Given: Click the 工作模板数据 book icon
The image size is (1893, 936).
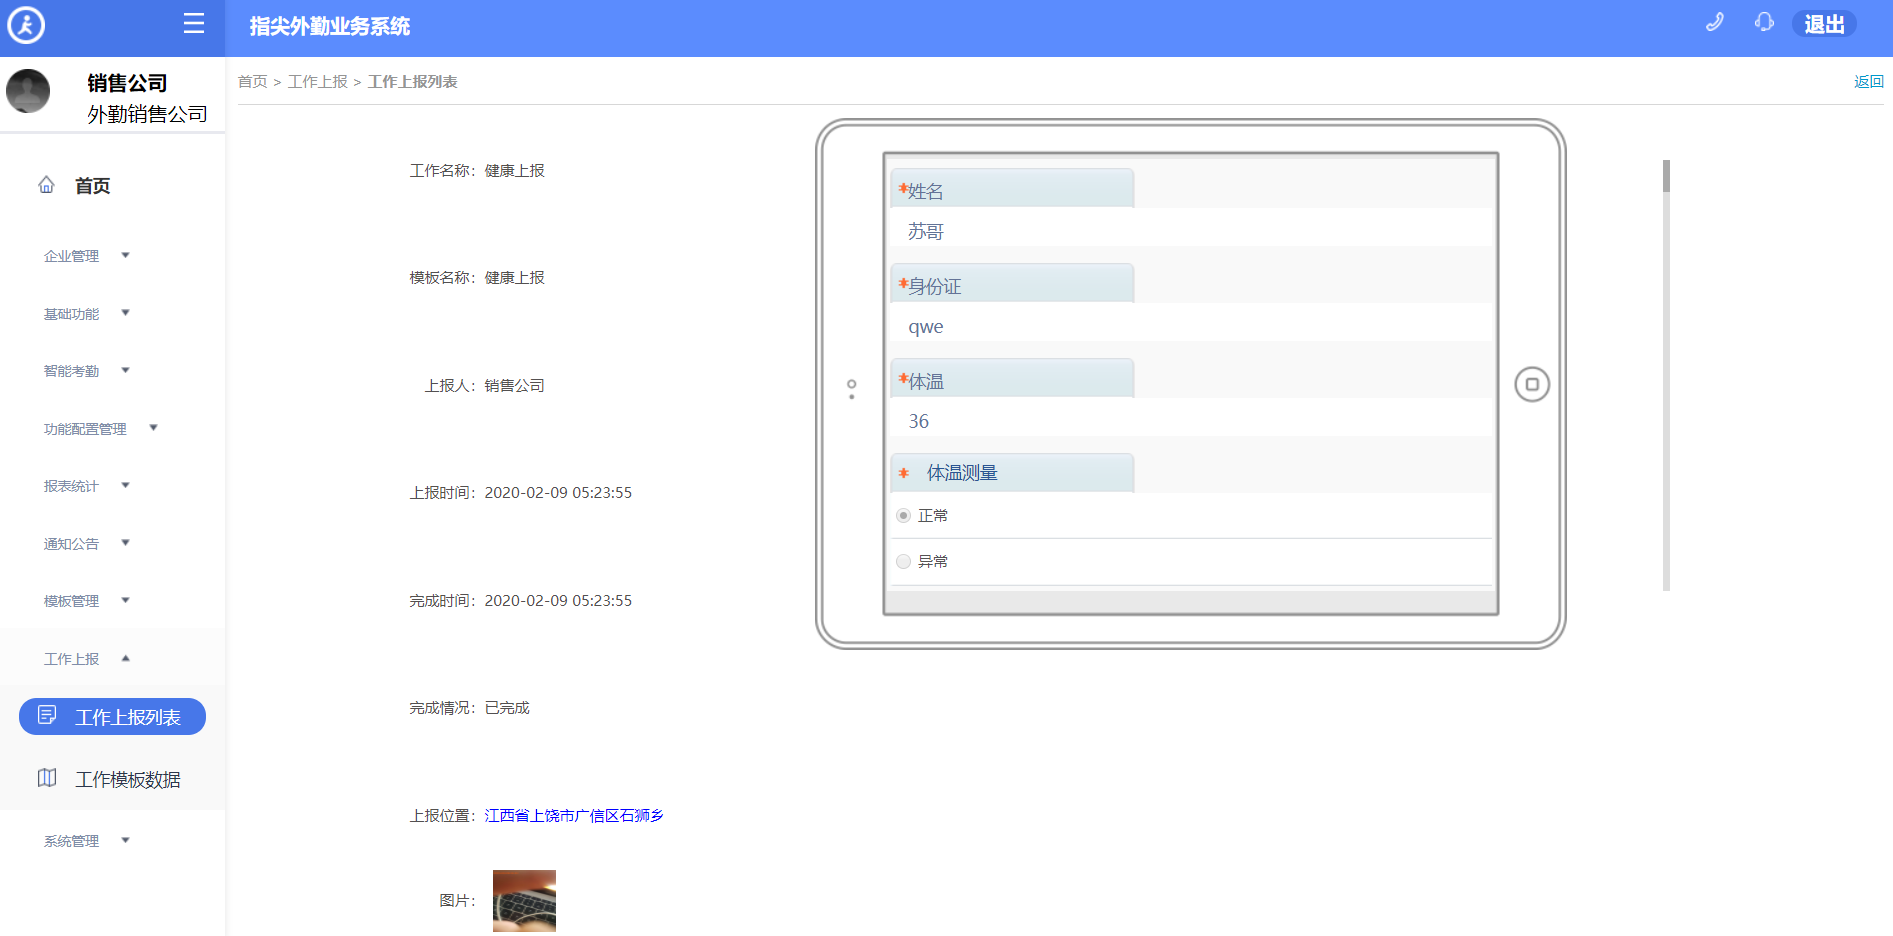Looking at the screenshot, I should coord(47,778).
